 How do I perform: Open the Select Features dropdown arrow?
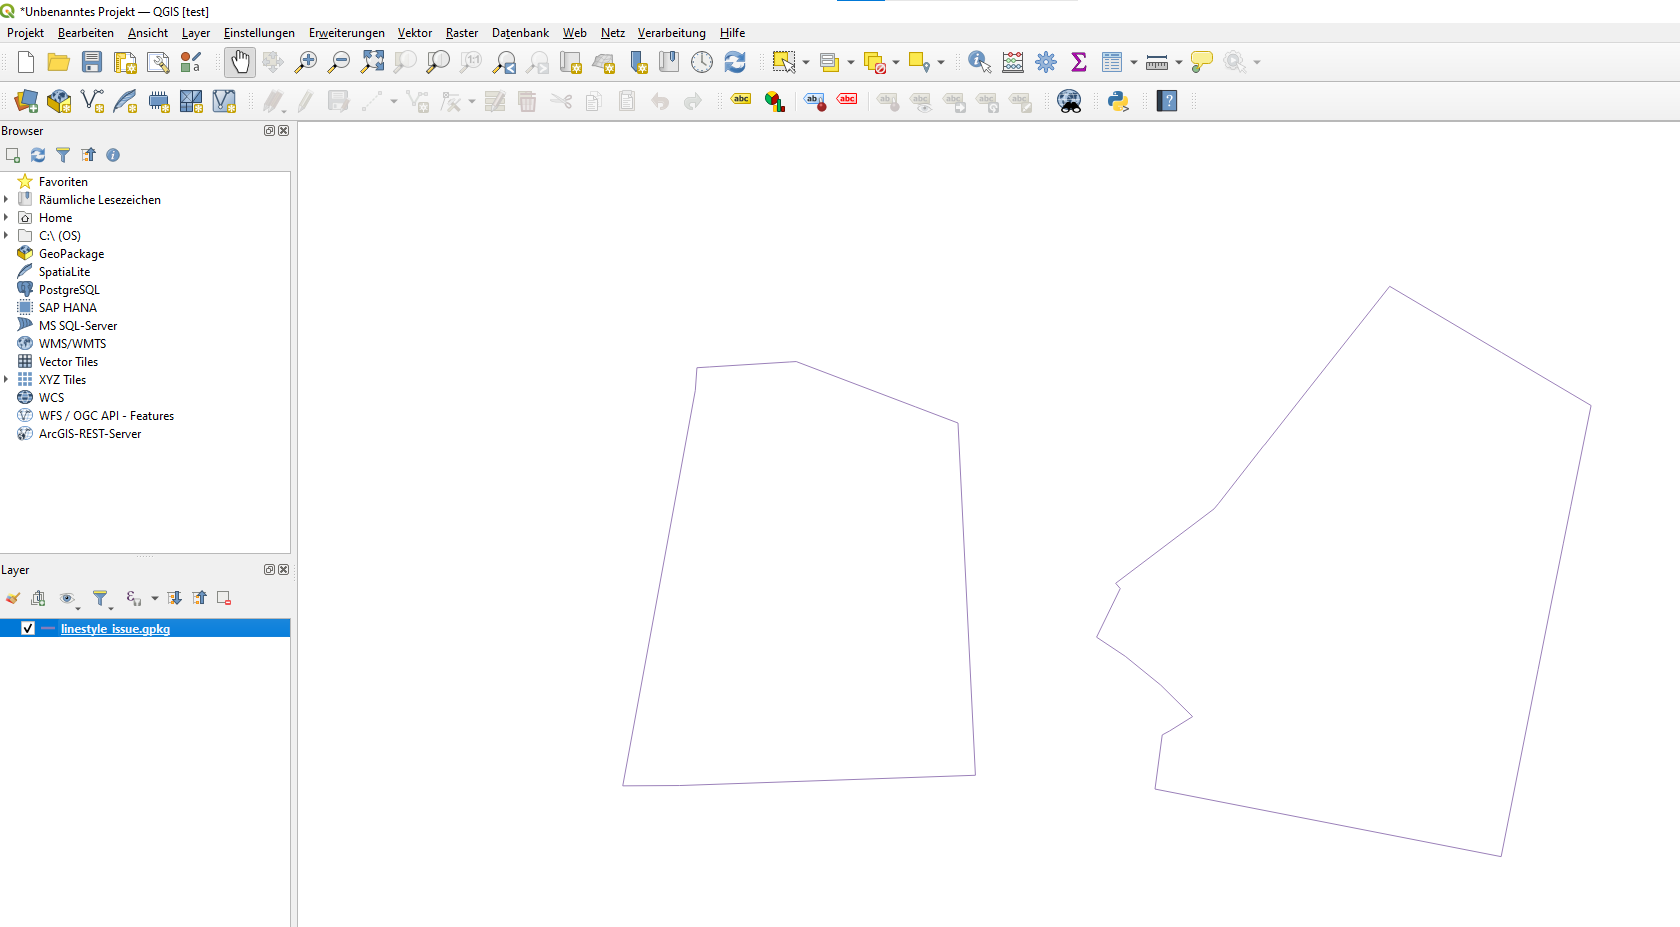804,61
